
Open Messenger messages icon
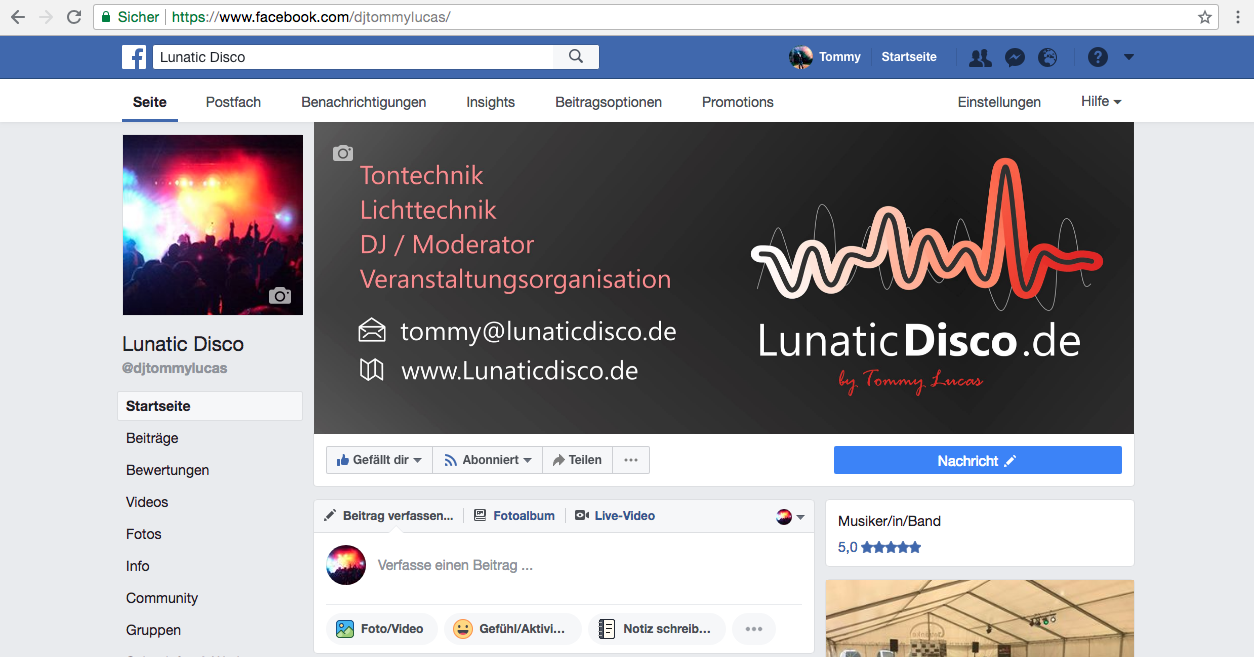coord(1014,57)
